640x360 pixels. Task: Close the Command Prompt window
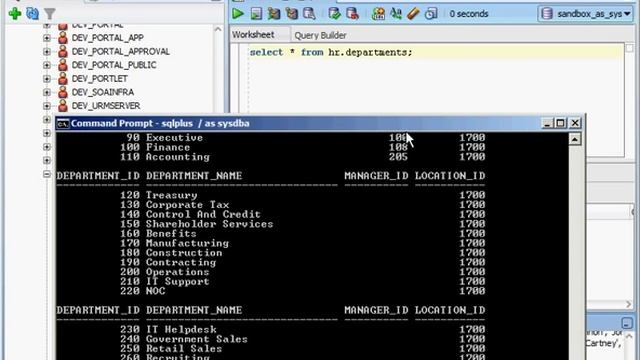pos(575,123)
